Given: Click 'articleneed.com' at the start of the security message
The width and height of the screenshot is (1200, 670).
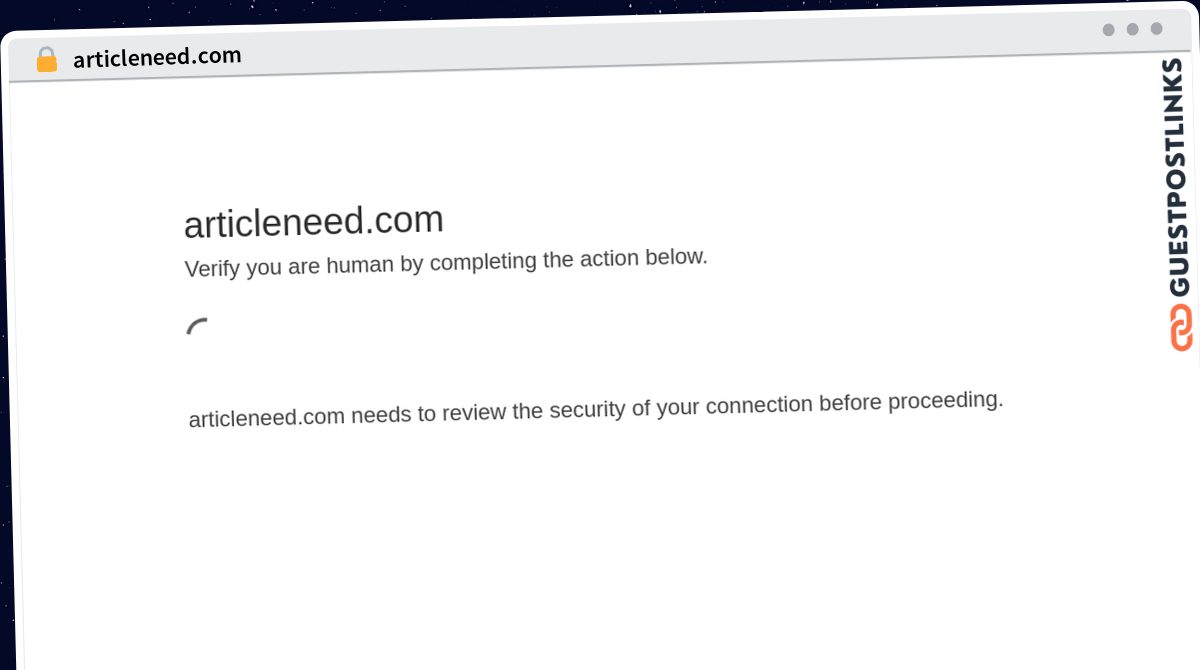Looking at the screenshot, I should (x=267, y=418).
